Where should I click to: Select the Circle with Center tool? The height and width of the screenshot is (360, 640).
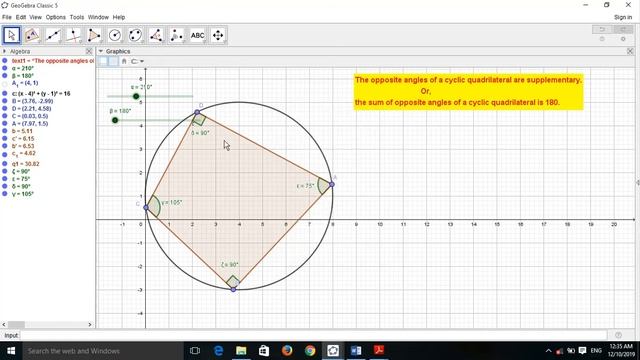[x=115, y=35]
